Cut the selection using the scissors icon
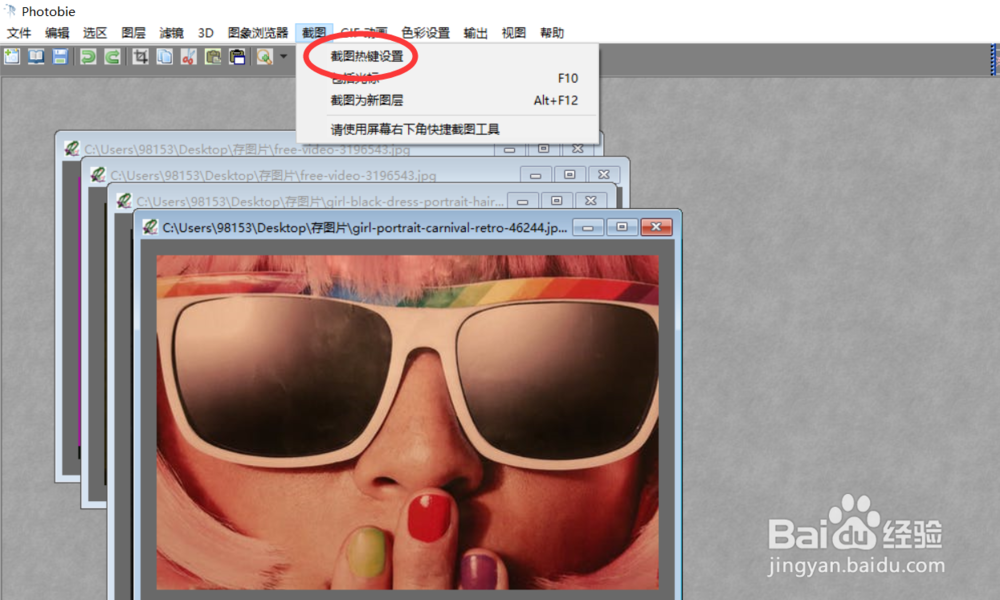 pos(189,57)
